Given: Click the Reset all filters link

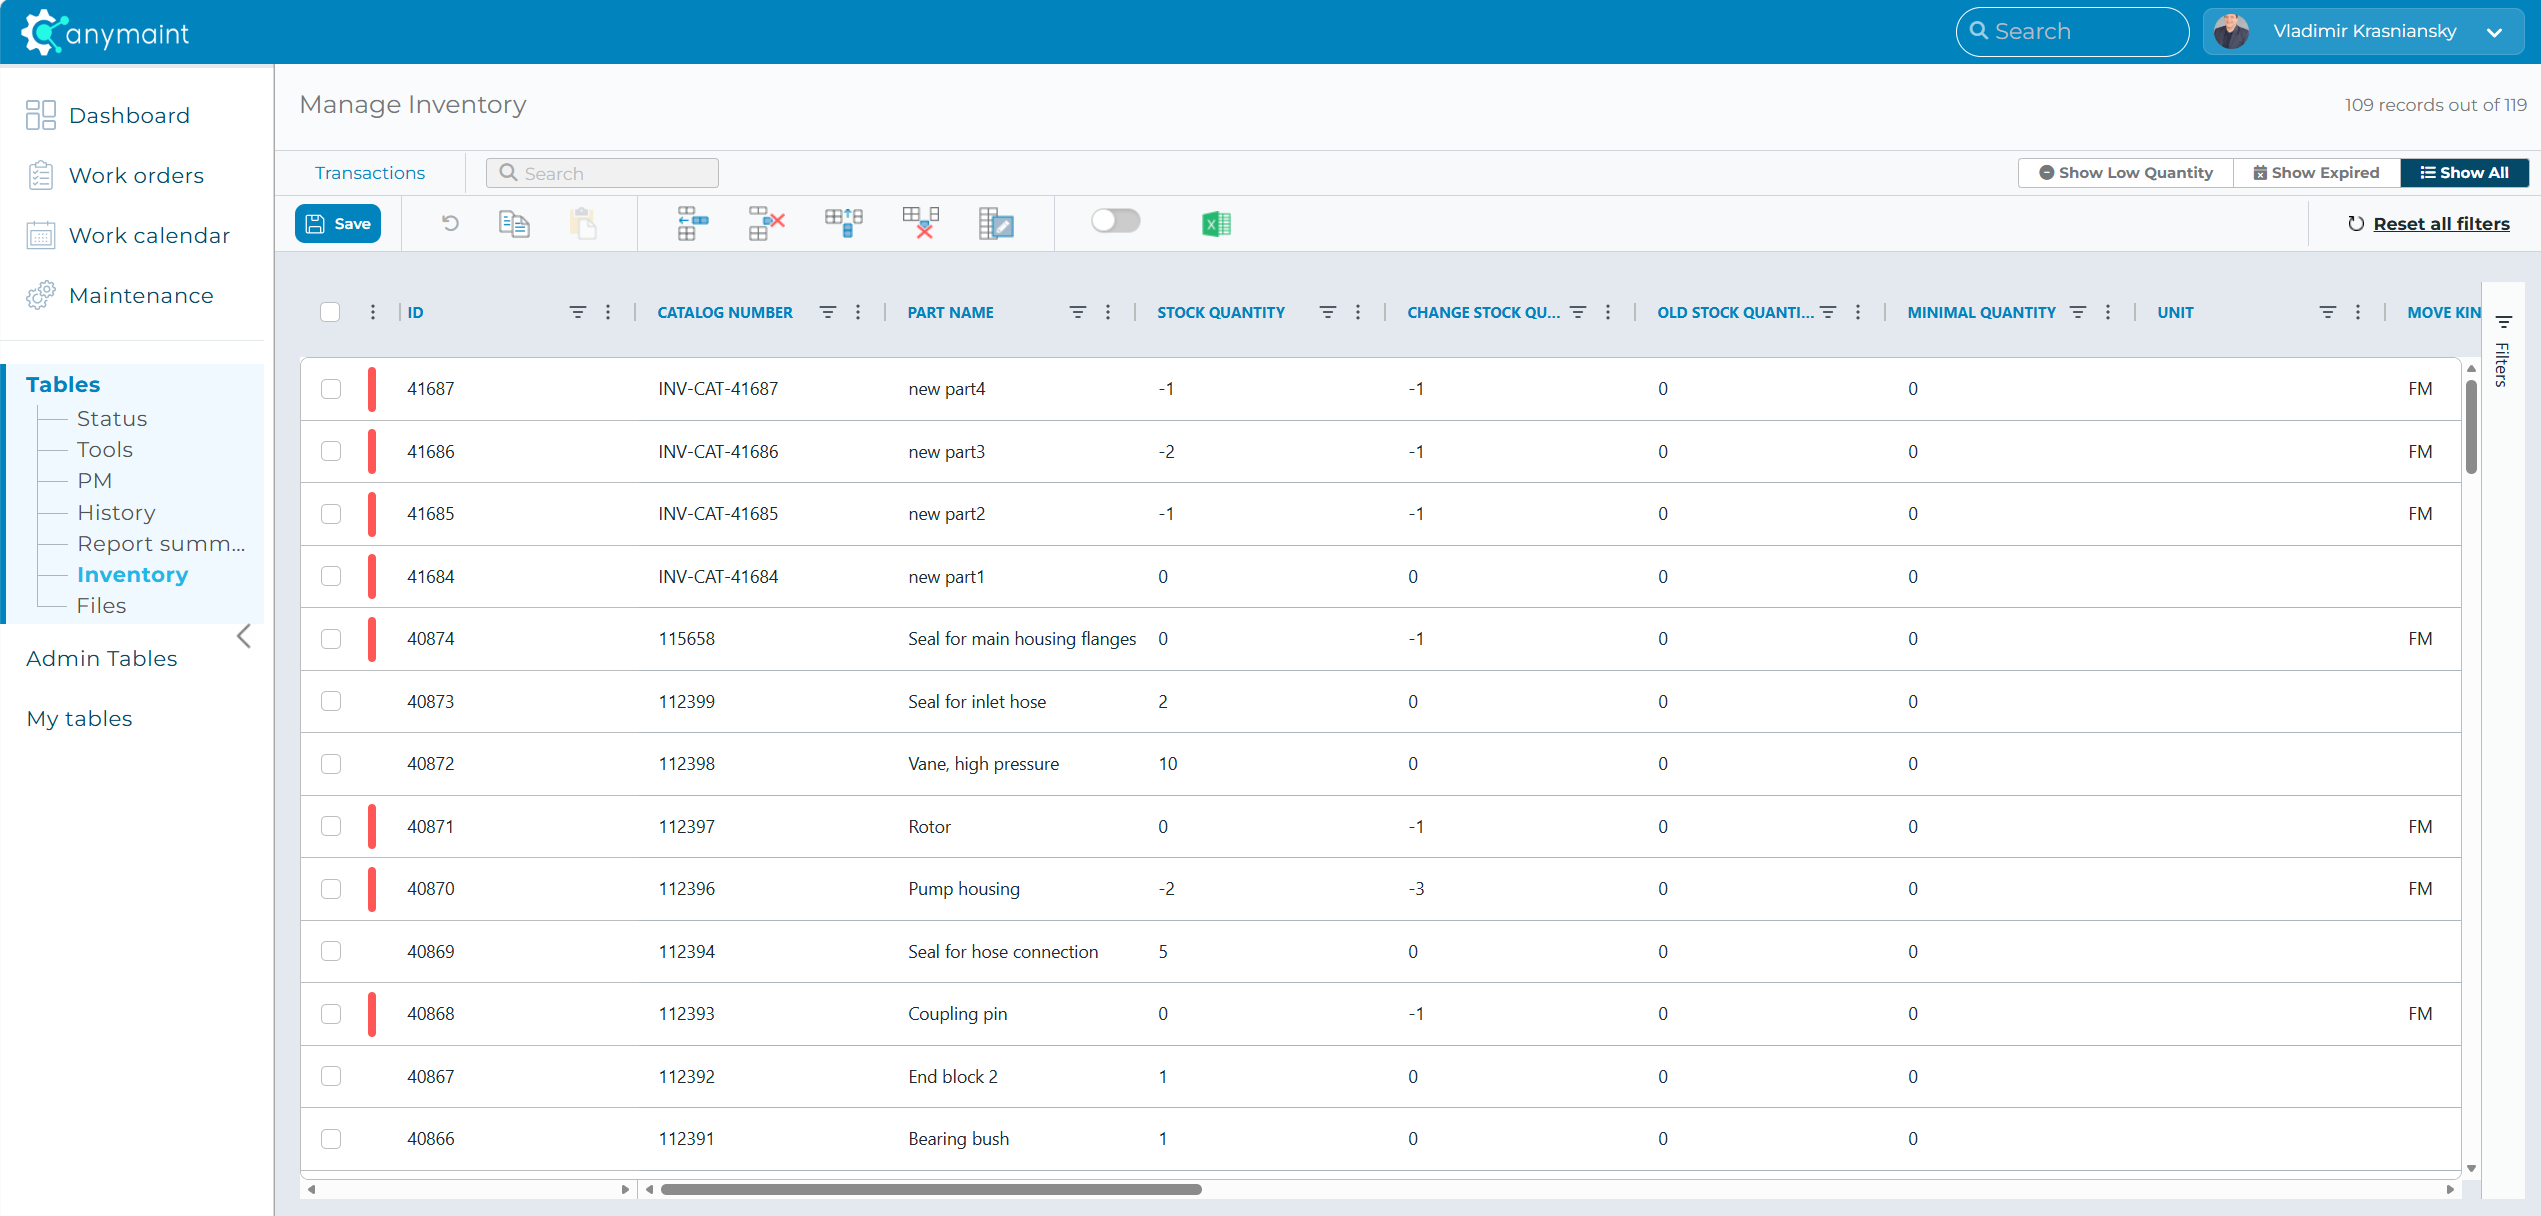Looking at the screenshot, I should [2441, 224].
